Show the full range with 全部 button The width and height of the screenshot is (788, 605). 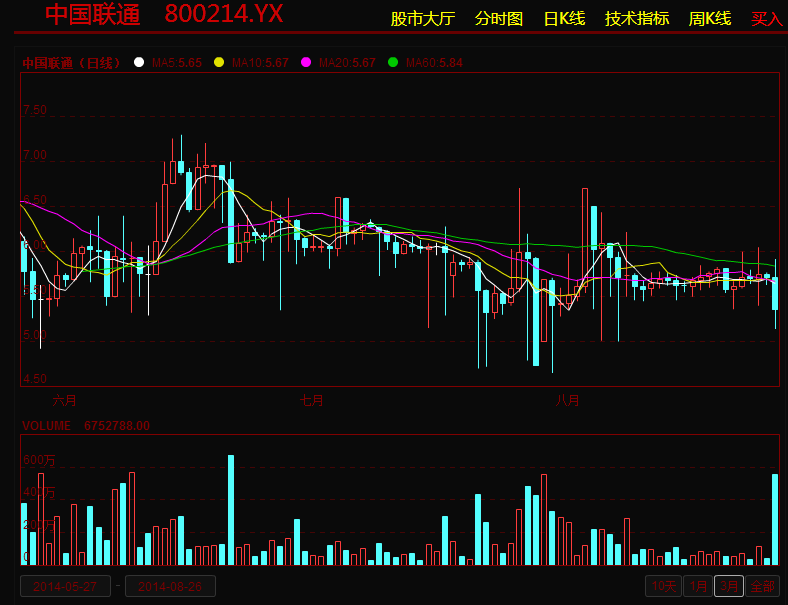click(x=762, y=586)
